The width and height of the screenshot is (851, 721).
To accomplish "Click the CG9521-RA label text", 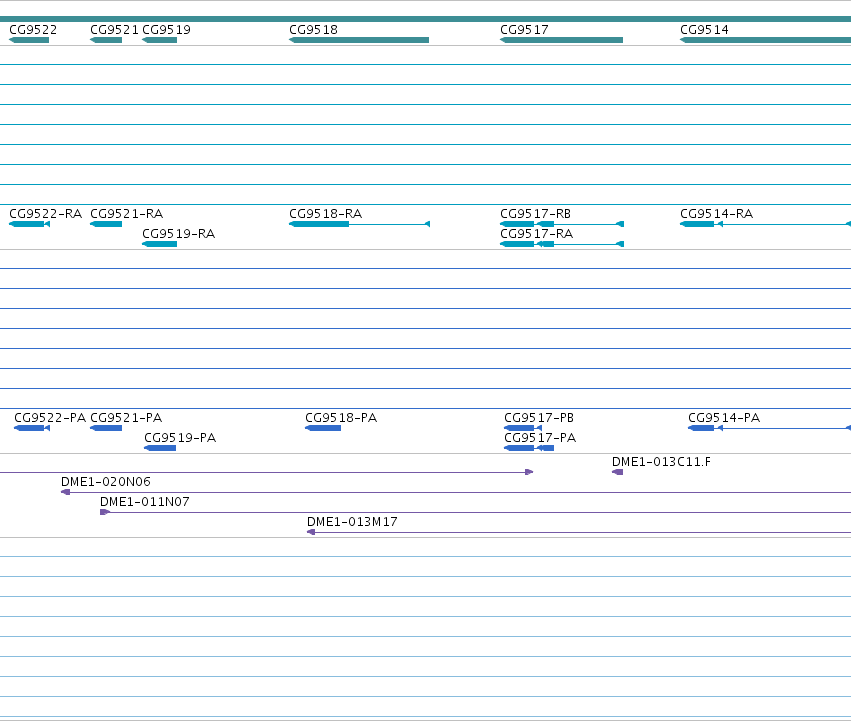I will click(x=126, y=214).
